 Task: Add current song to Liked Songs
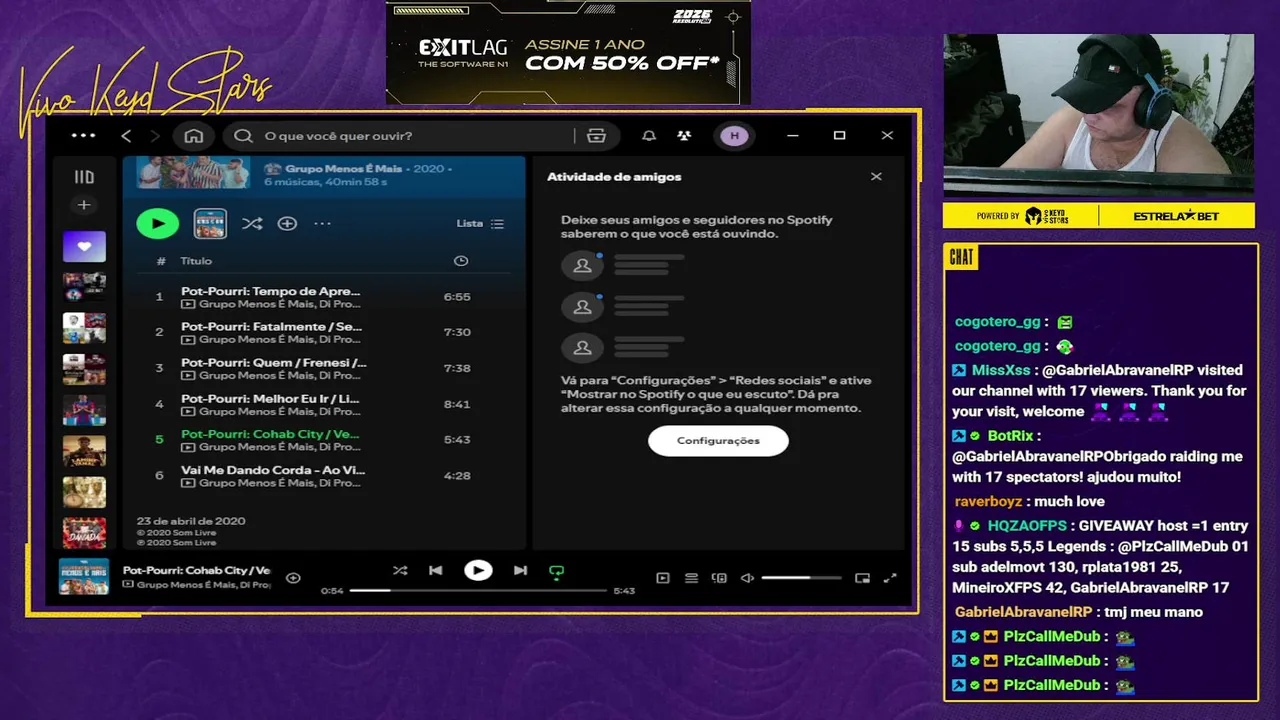click(x=293, y=578)
